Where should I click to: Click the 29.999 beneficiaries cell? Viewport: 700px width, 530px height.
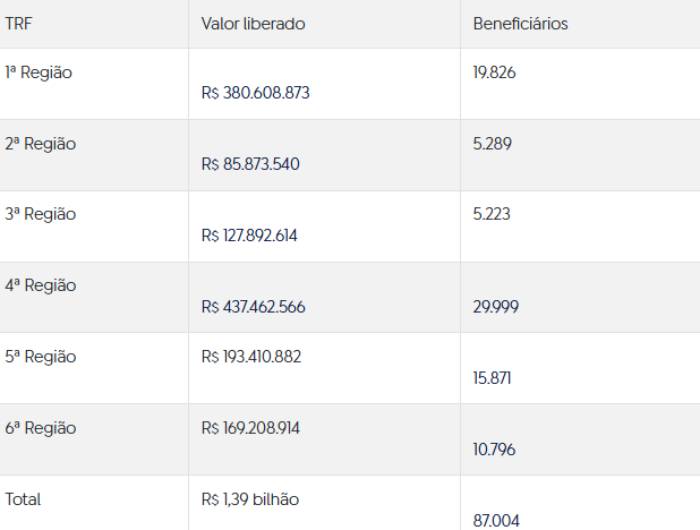(x=496, y=307)
